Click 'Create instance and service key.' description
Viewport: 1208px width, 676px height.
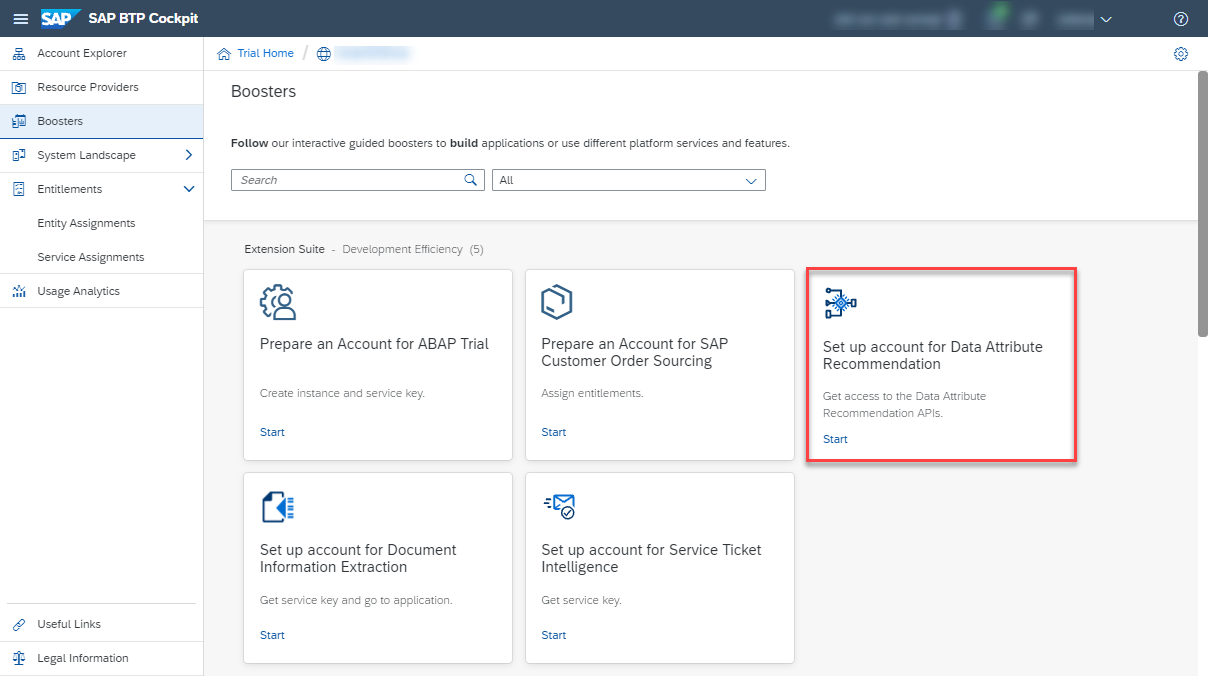[342, 393]
